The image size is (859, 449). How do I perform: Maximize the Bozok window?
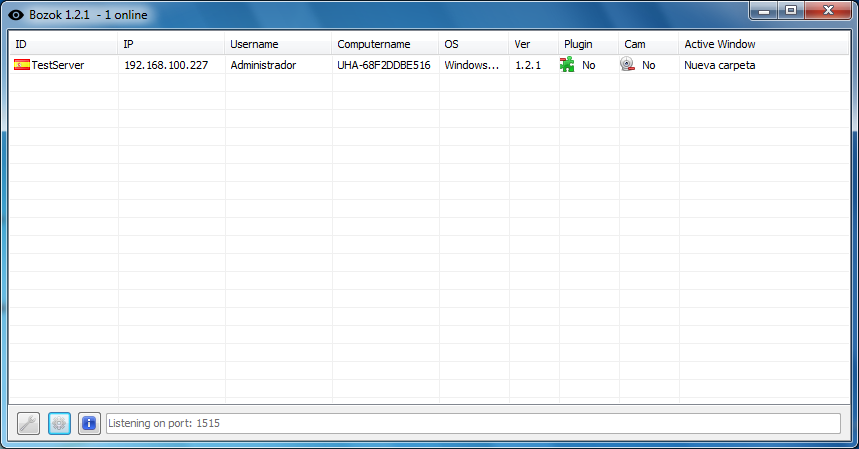pos(790,11)
